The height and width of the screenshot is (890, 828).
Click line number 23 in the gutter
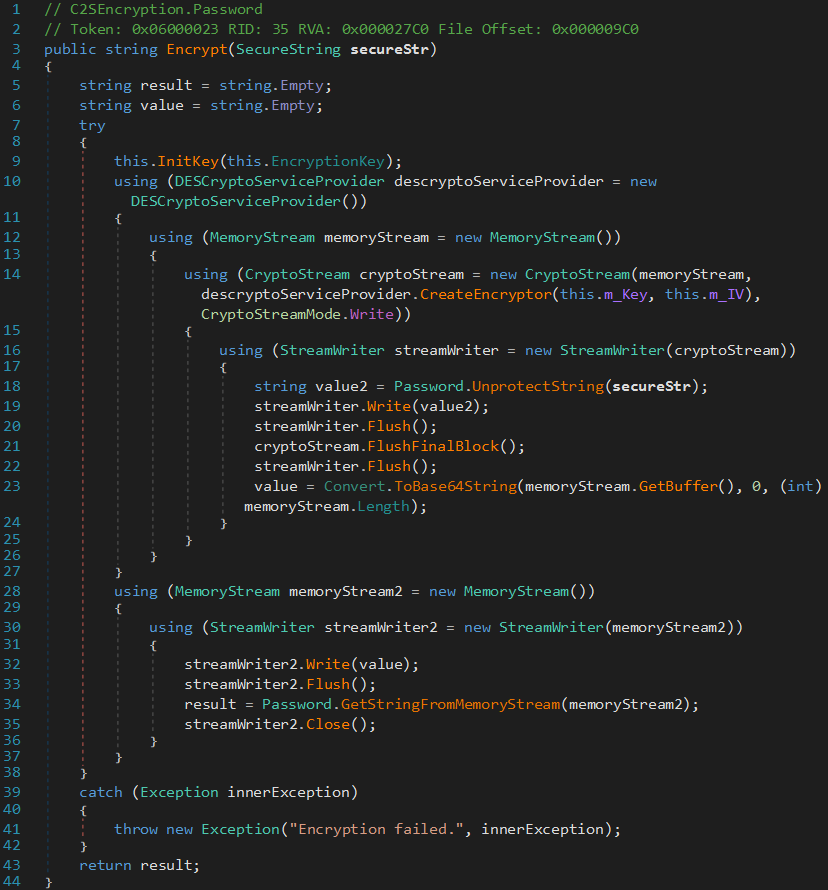12,486
